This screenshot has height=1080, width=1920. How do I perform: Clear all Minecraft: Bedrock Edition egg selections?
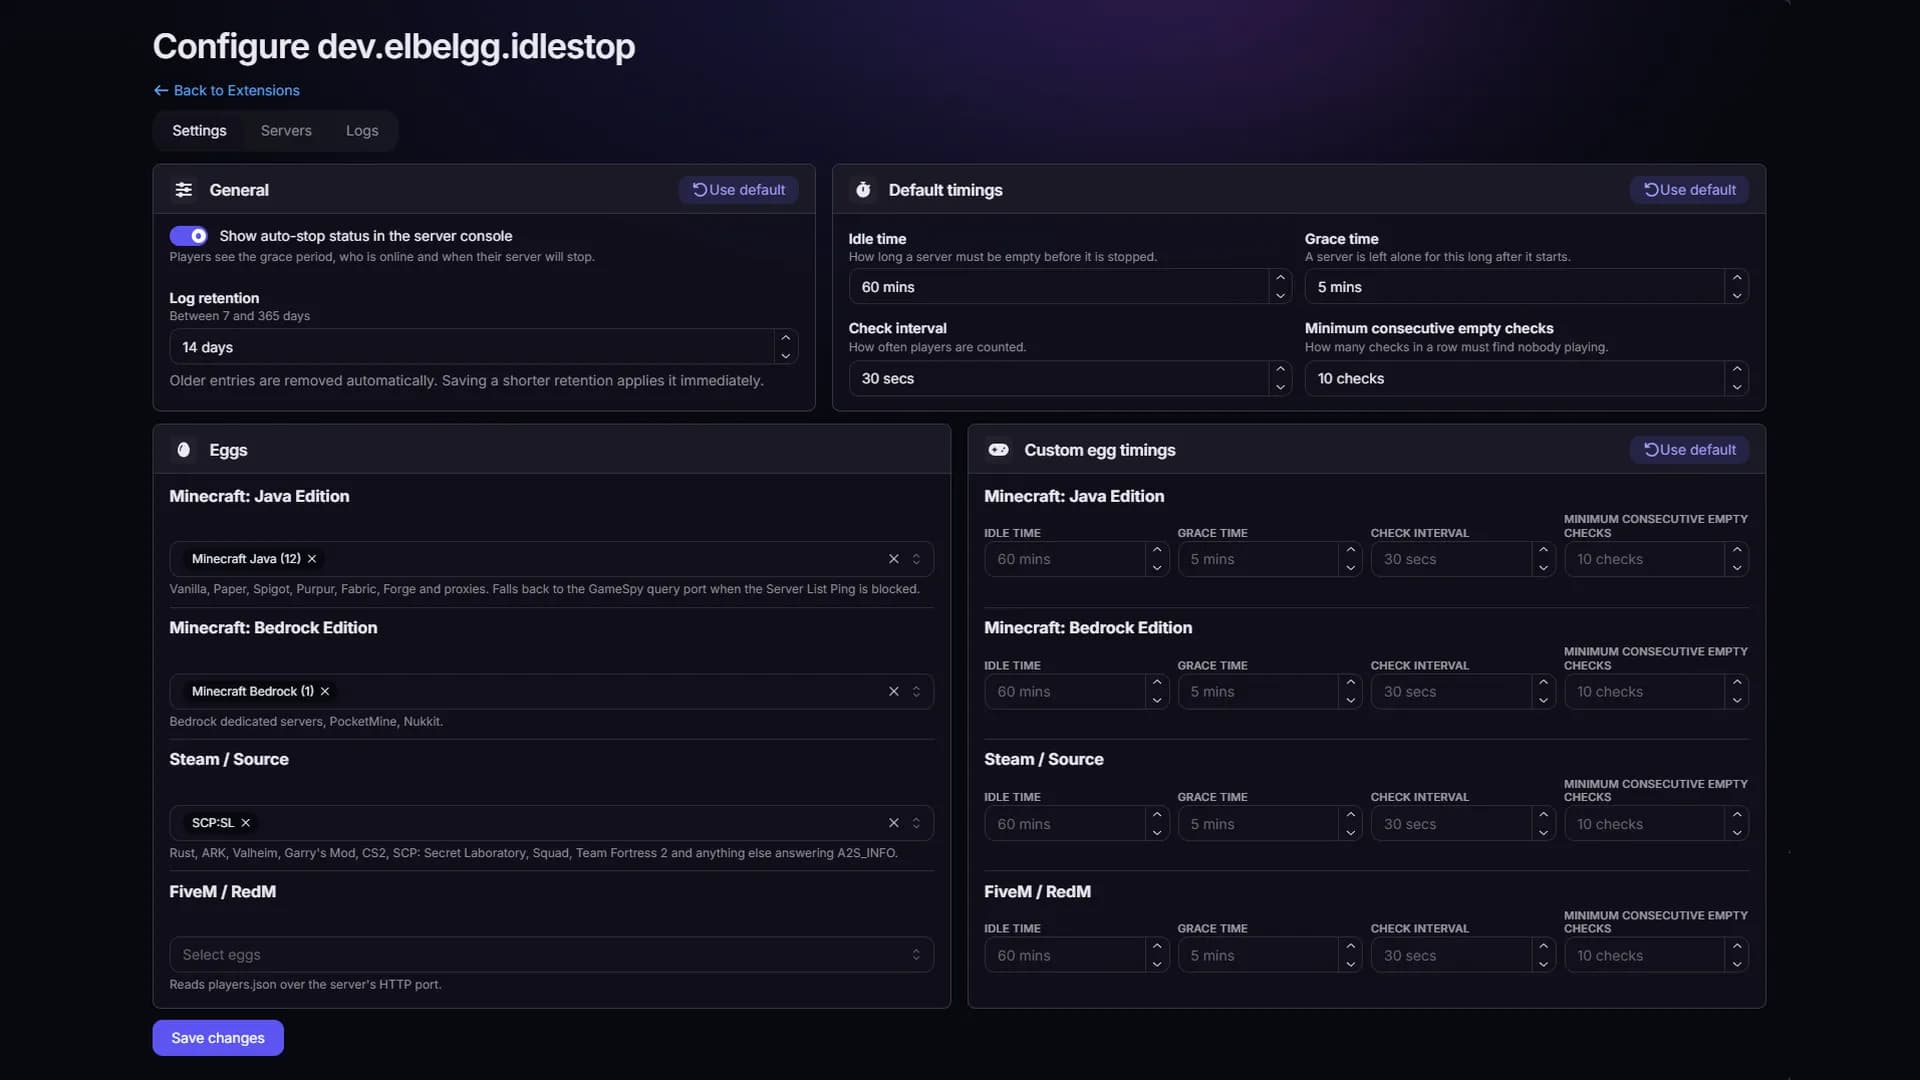point(894,691)
